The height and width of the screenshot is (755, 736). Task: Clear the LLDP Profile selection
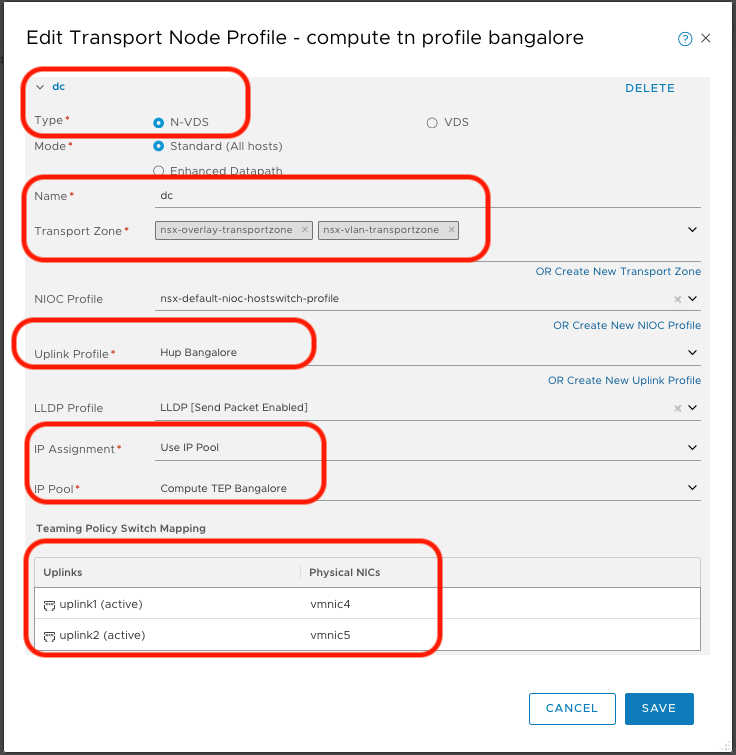tap(677, 408)
